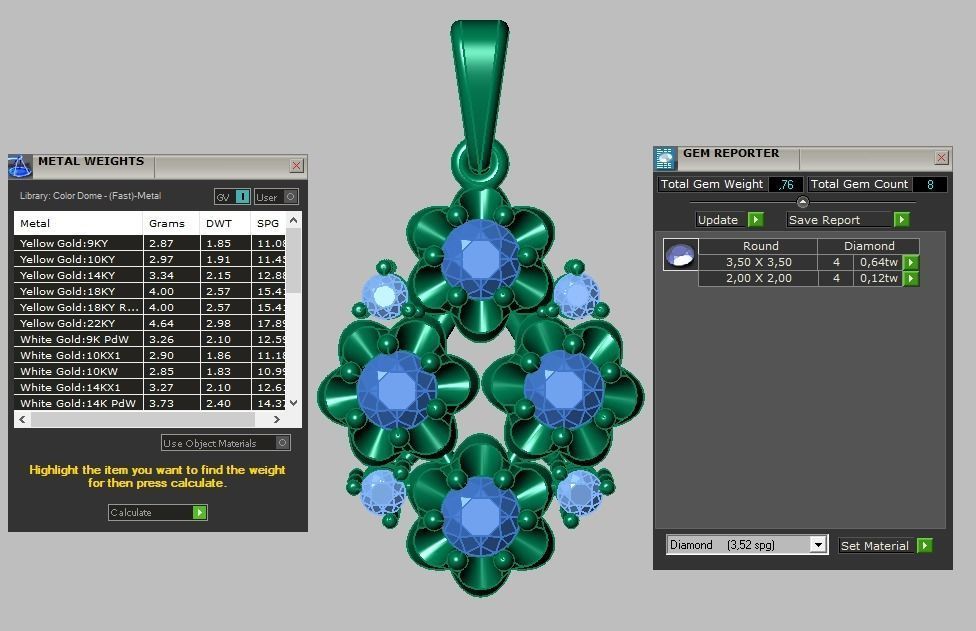Select the Yellow Gold:18KY R... row
Image resolution: width=976 pixels, height=631 pixels.
pyautogui.click(x=149, y=307)
